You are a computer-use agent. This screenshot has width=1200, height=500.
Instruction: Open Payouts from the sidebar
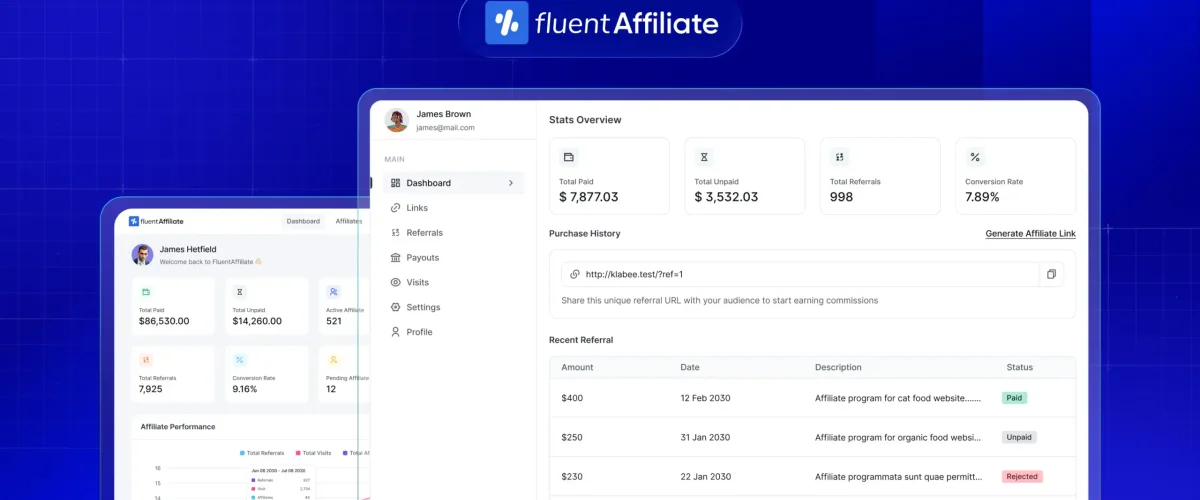pos(422,258)
